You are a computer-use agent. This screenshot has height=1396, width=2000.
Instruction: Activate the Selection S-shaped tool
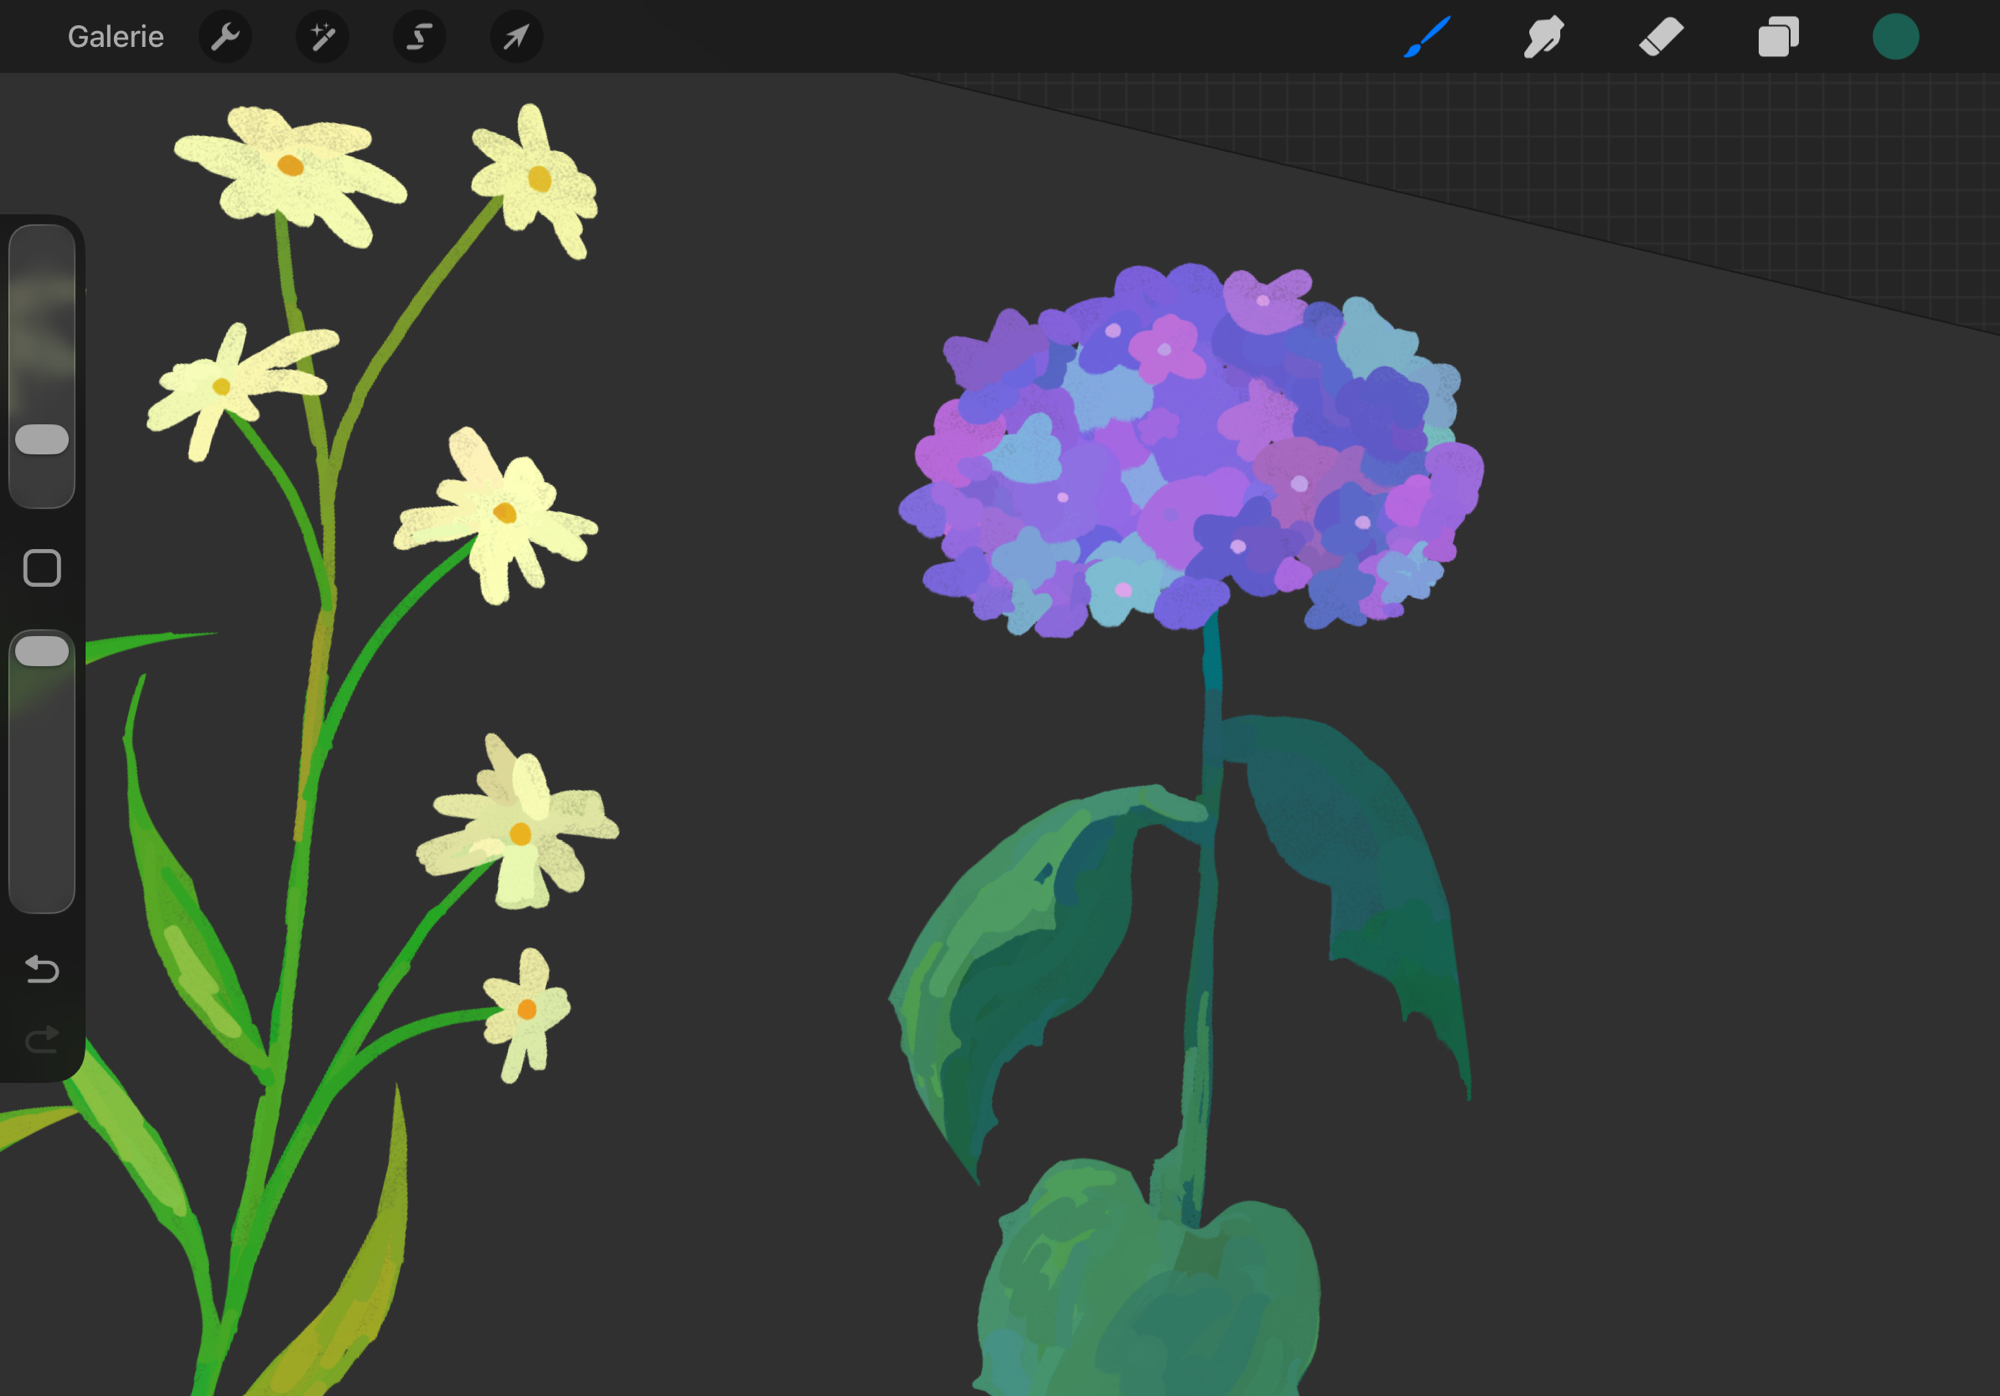419,37
